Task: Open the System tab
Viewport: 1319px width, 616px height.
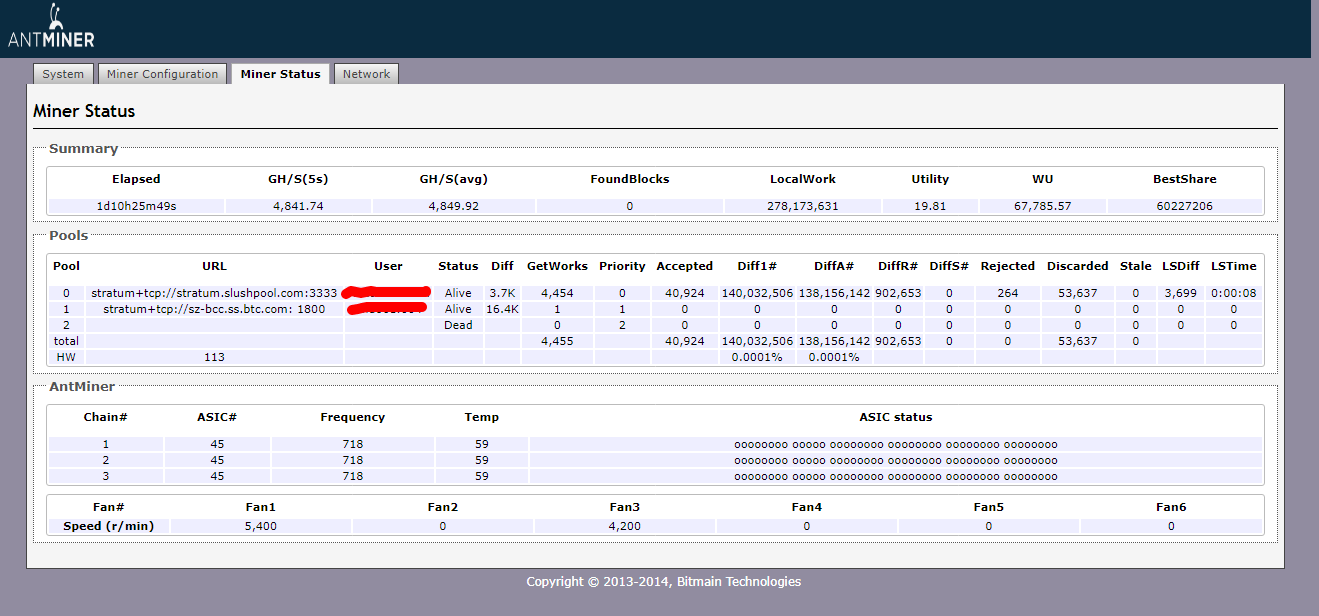Action: [x=63, y=74]
